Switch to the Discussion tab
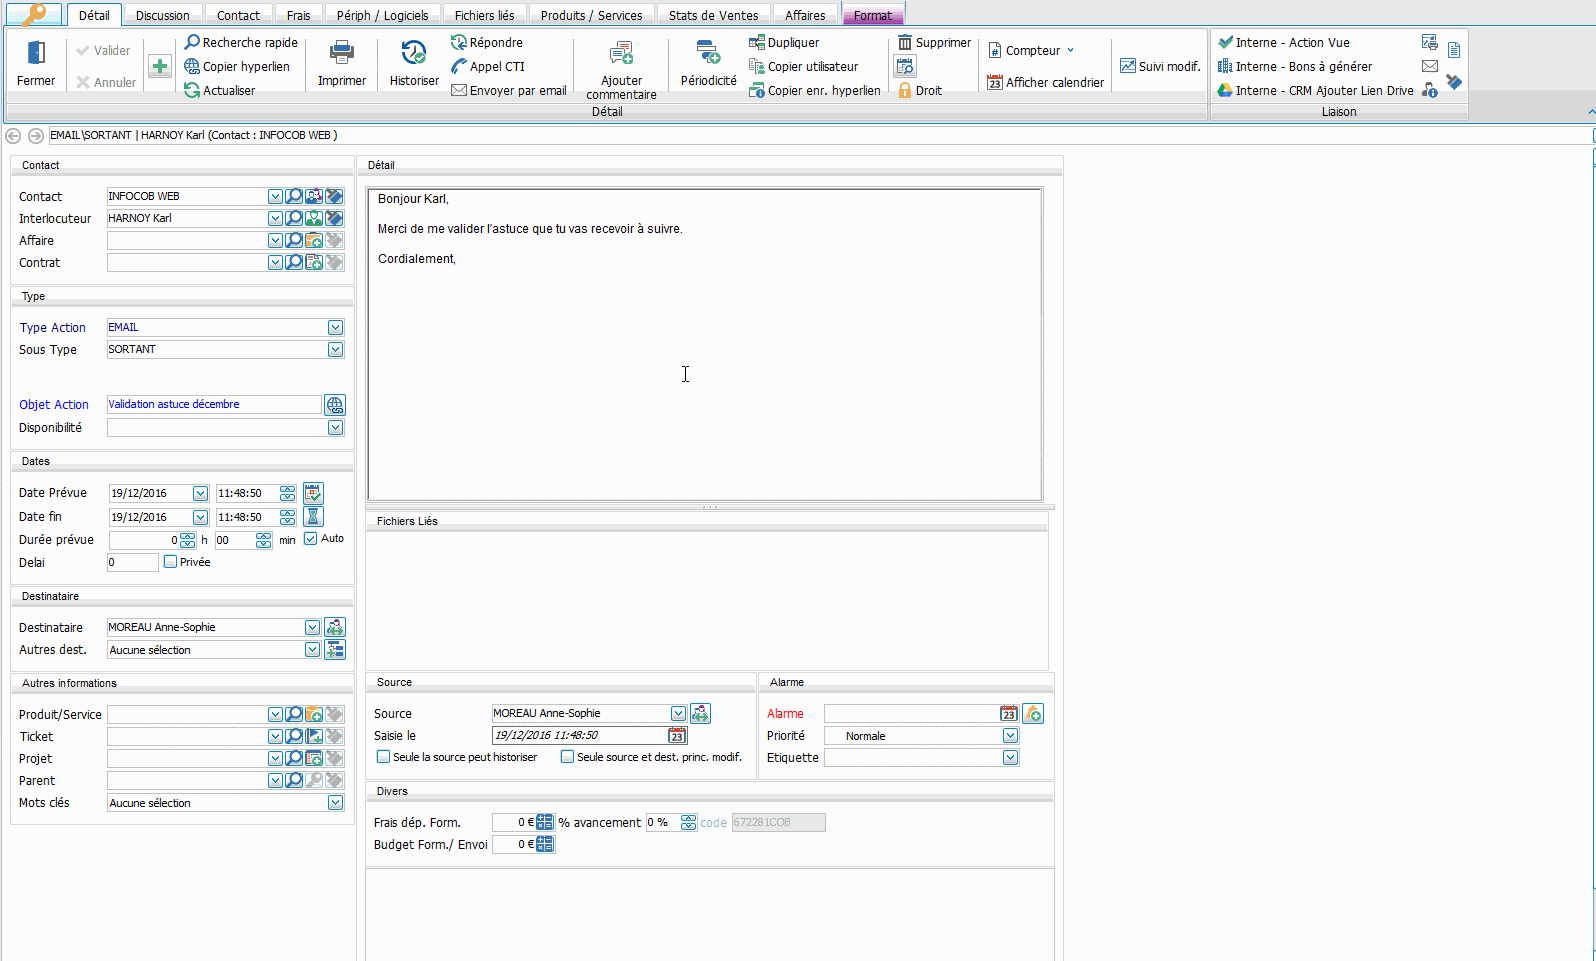This screenshot has width=1596, height=961. click(162, 15)
